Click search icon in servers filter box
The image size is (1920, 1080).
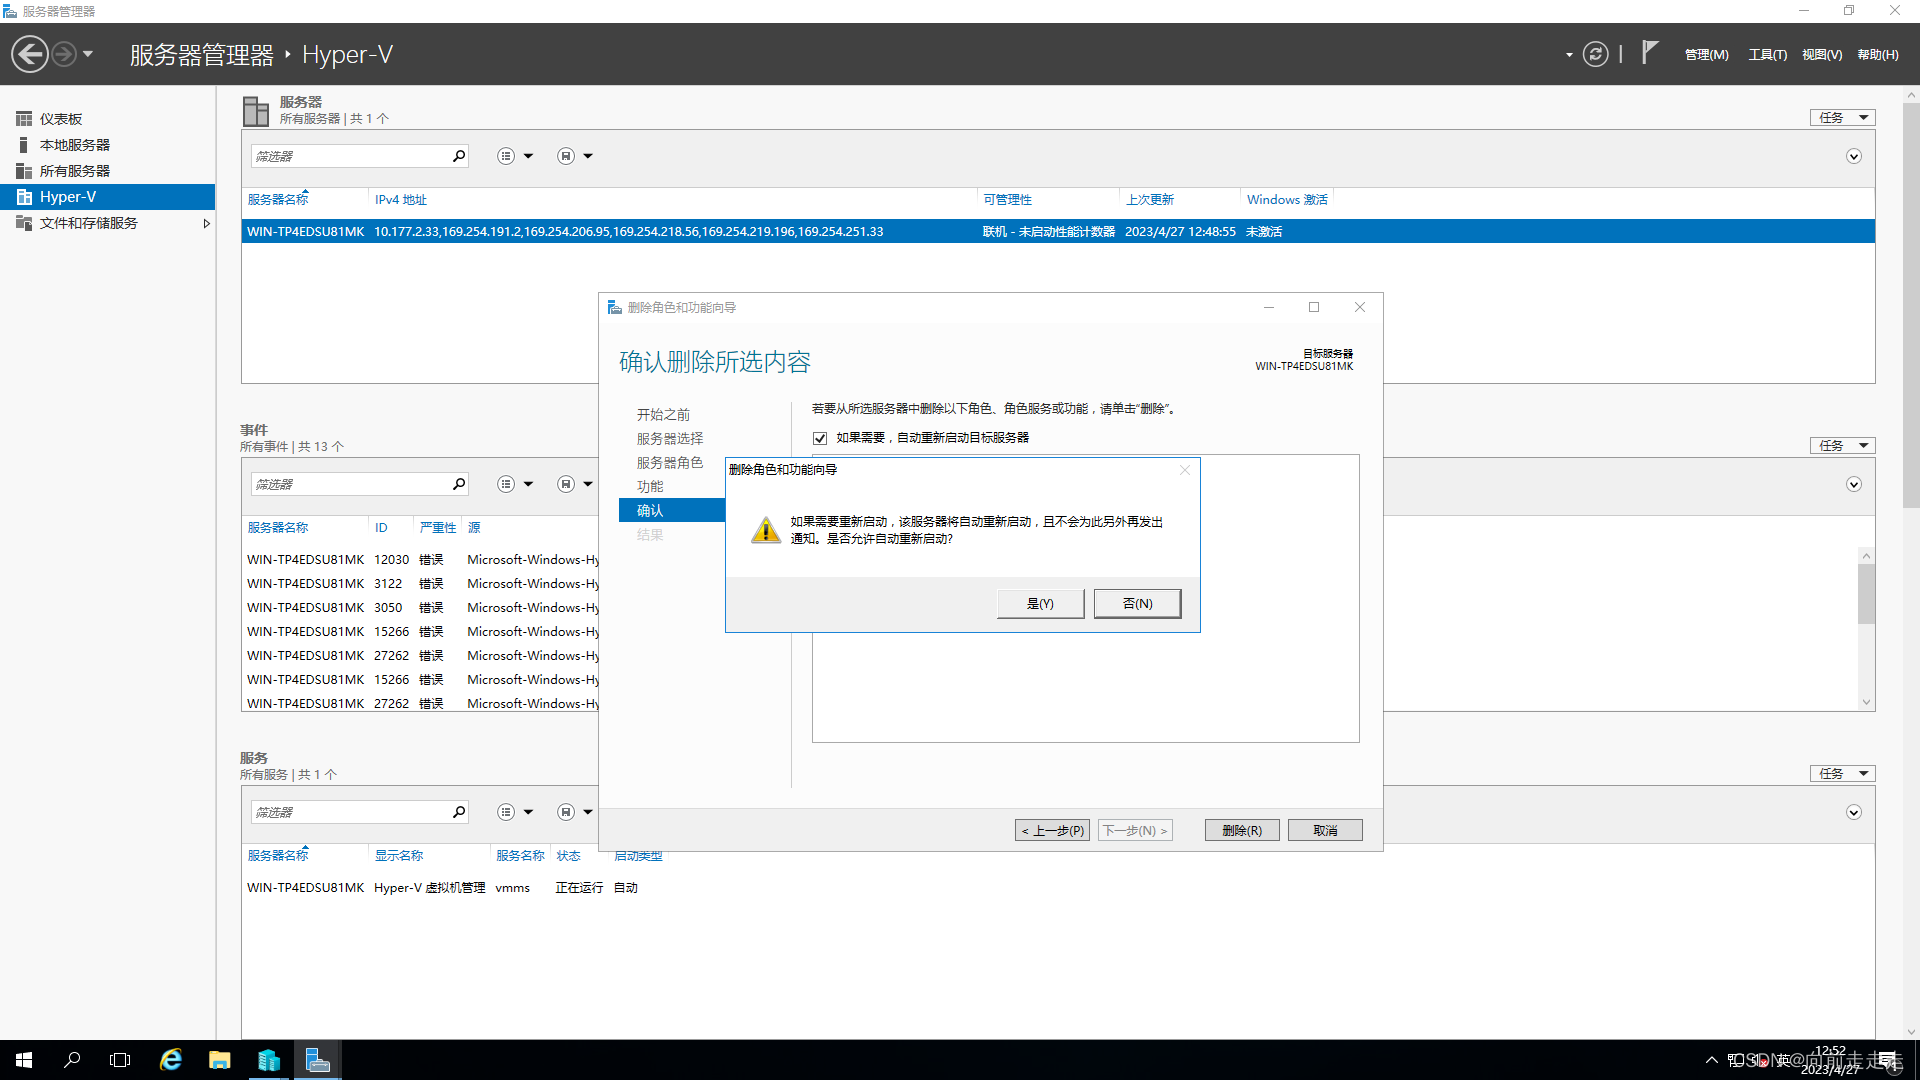[x=459, y=156]
